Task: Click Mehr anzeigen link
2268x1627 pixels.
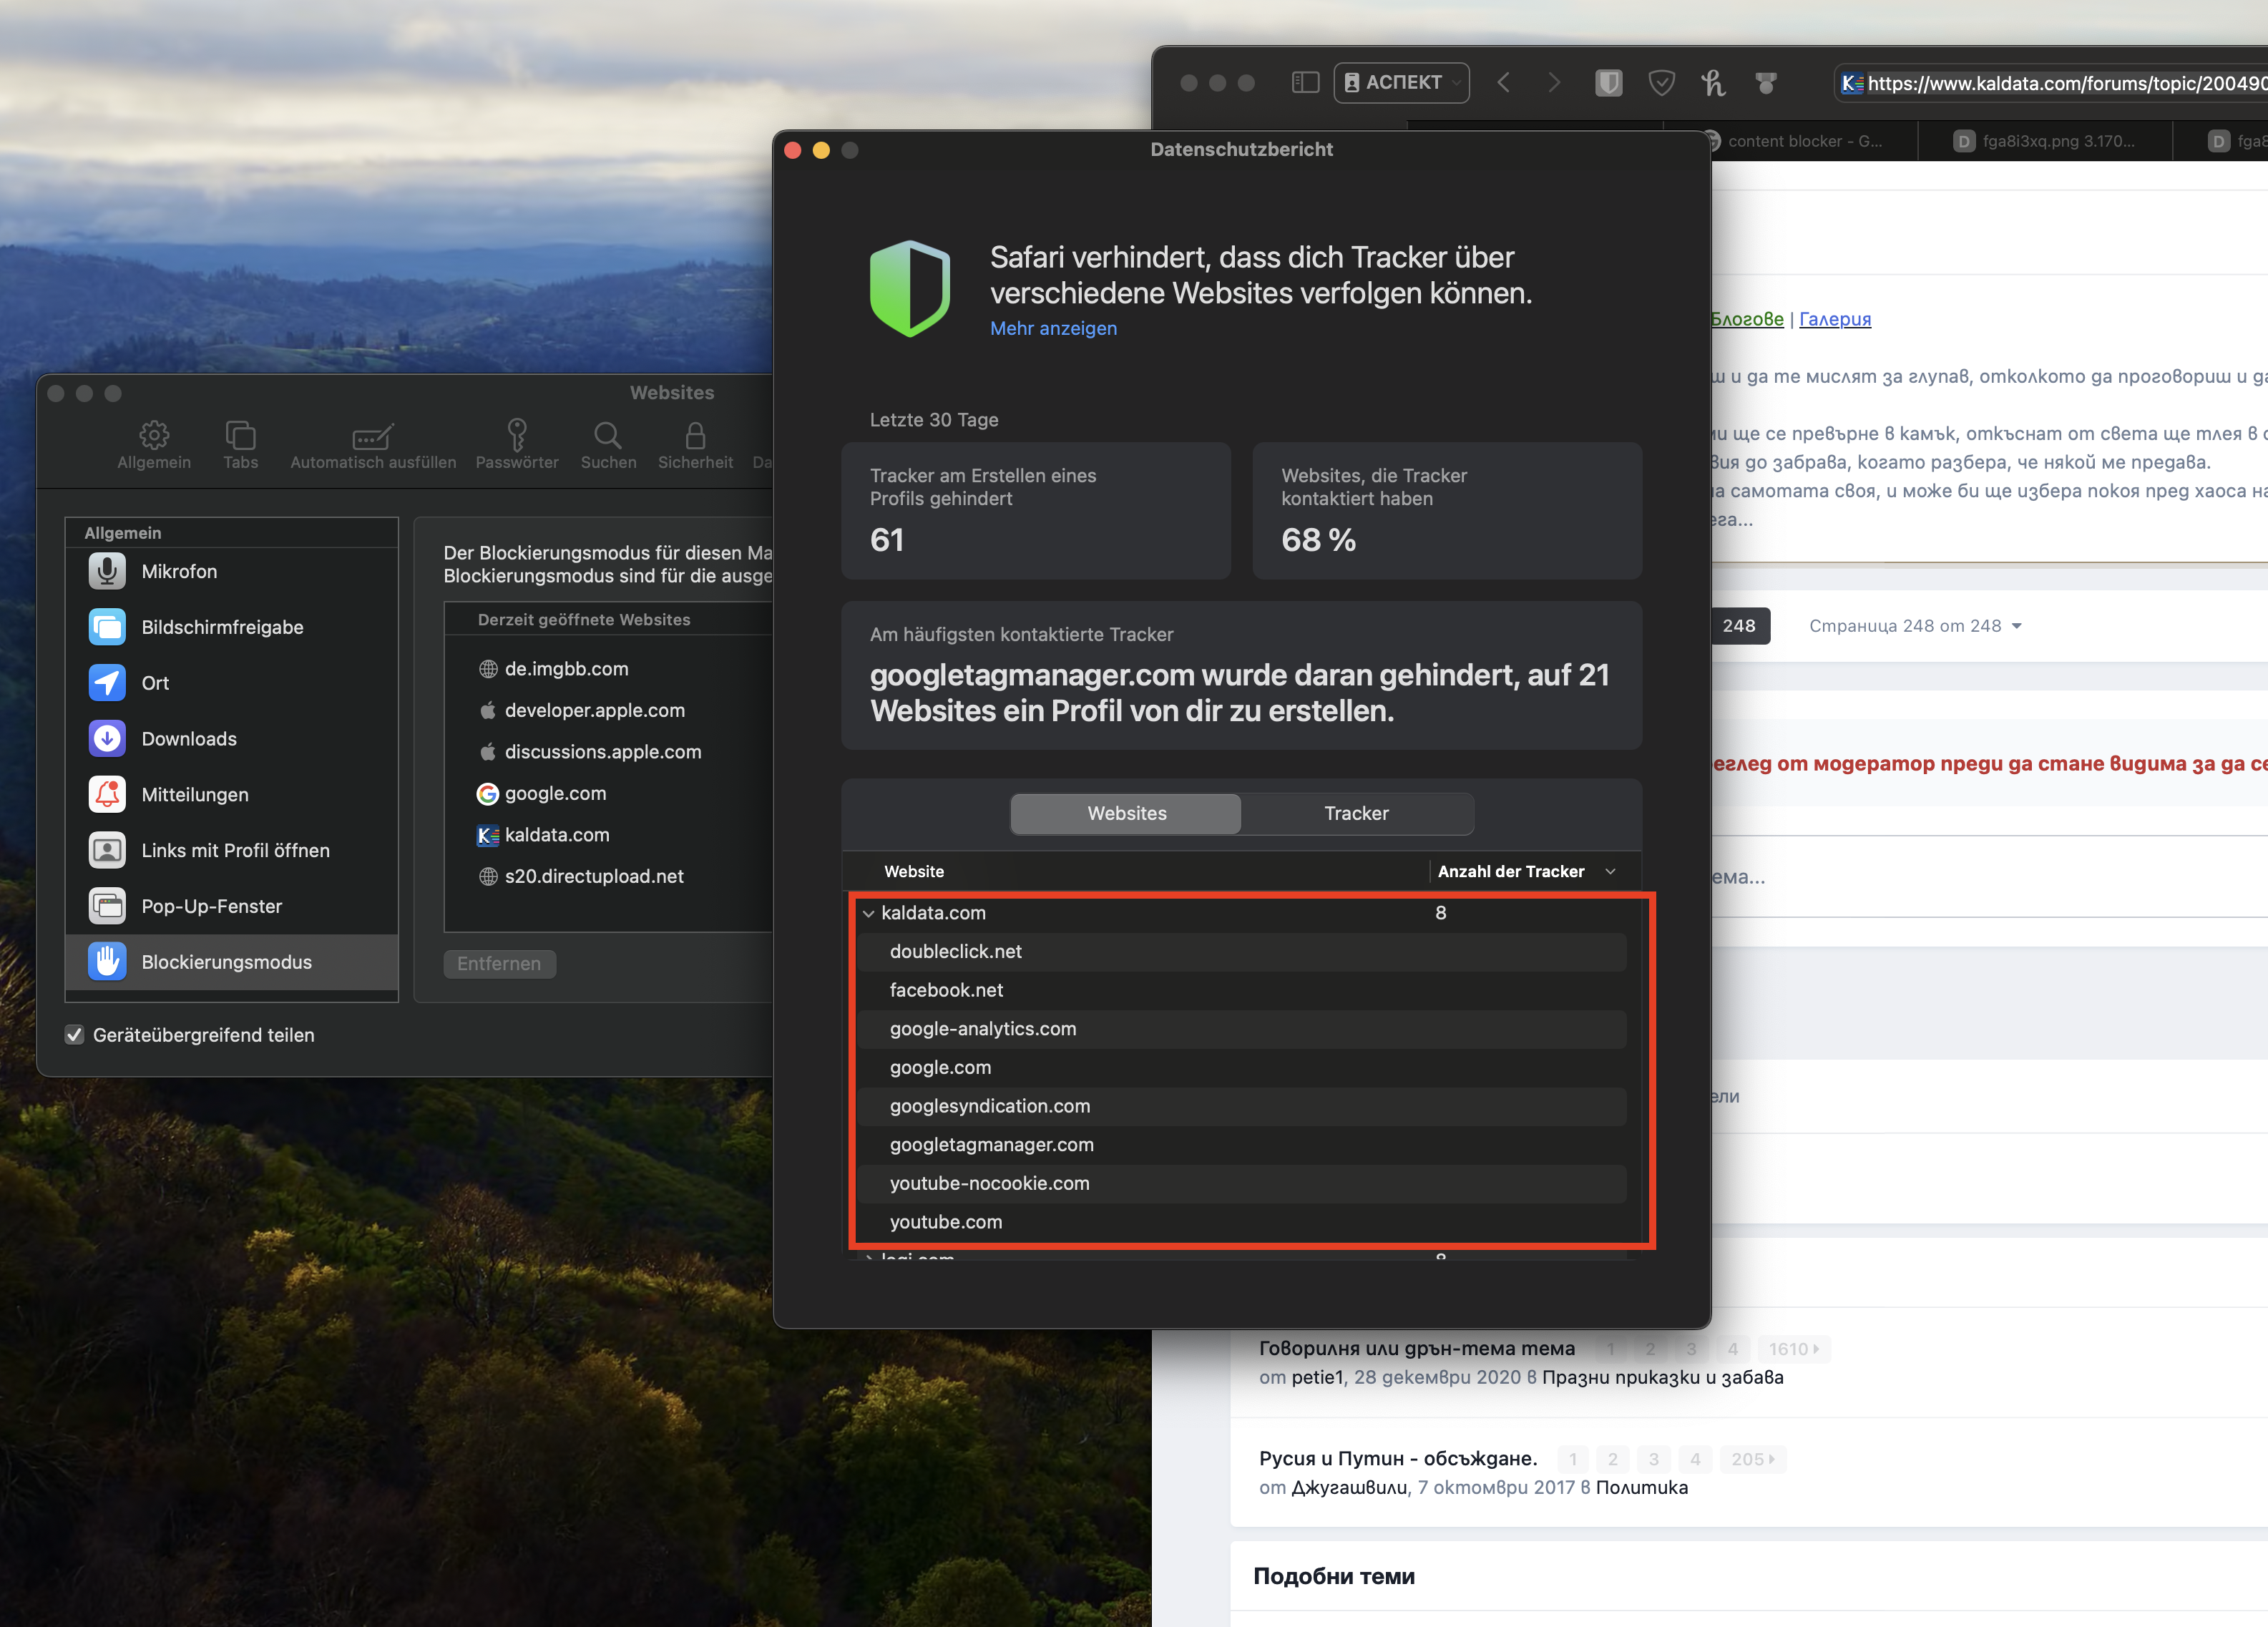Action: (1053, 328)
